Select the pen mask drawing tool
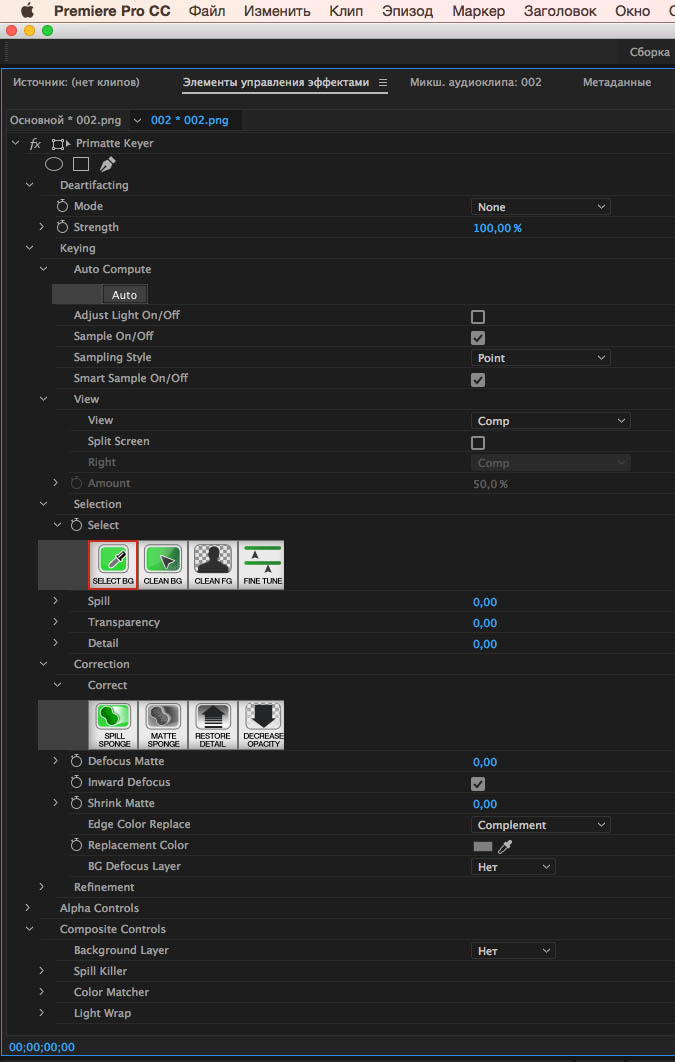675x1062 pixels. pos(108,164)
